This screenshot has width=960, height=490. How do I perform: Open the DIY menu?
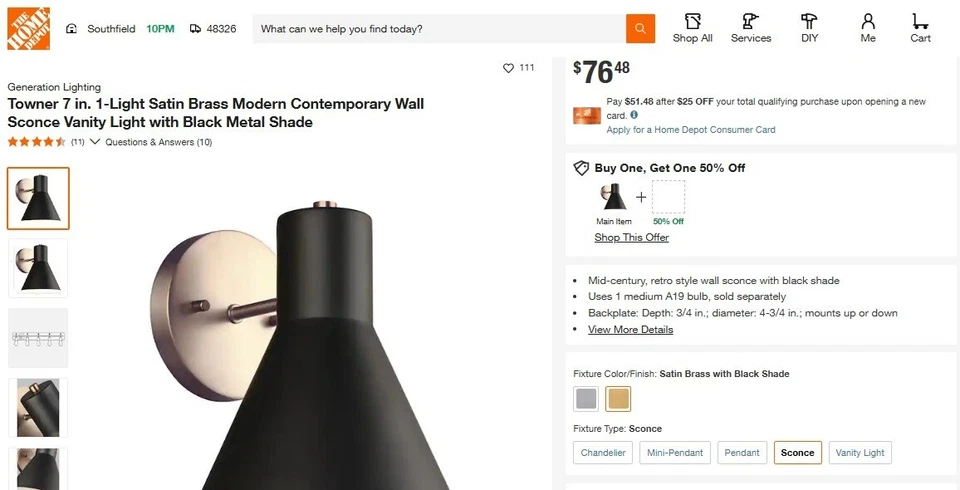809,28
